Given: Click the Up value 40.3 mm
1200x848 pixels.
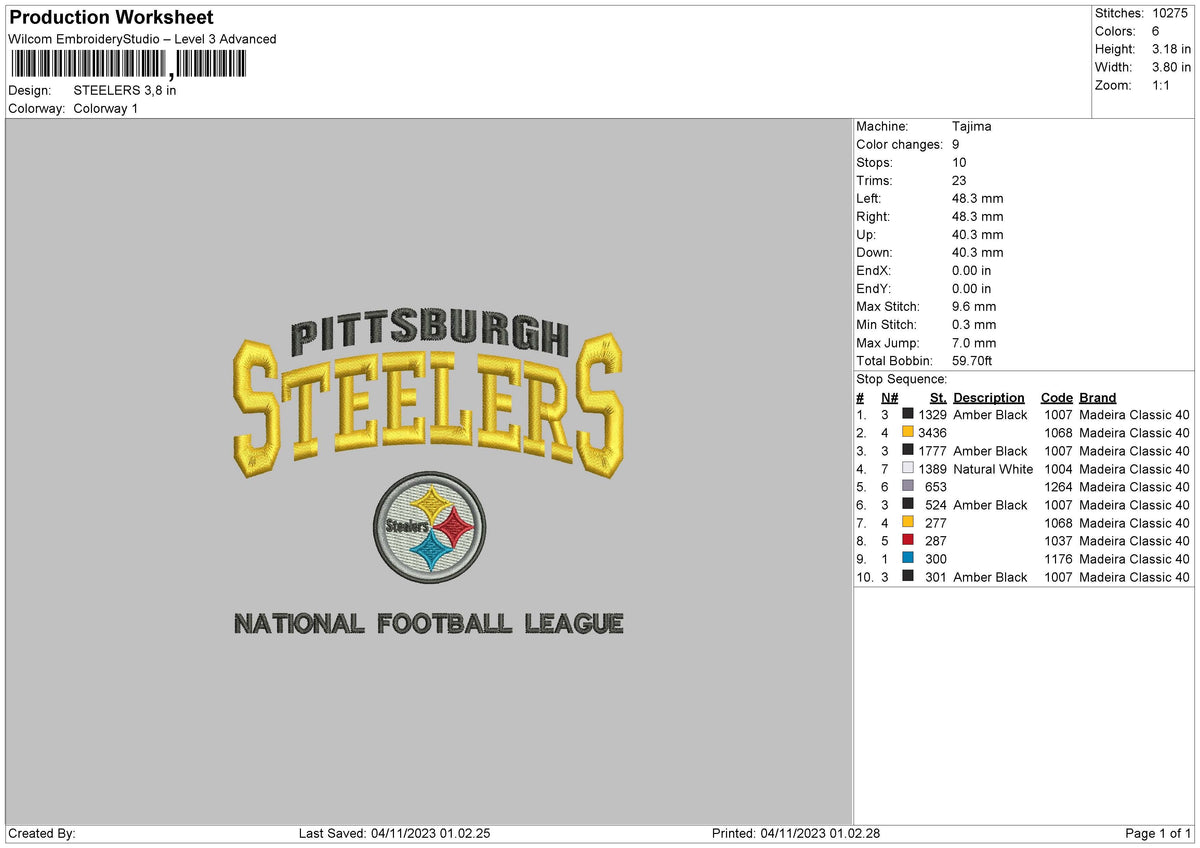Looking at the screenshot, I should tap(978, 234).
